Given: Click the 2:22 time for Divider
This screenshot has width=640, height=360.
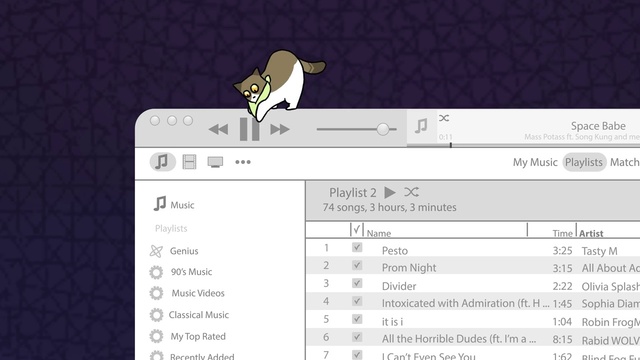Looking at the screenshot, I should (x=562, y=286).
